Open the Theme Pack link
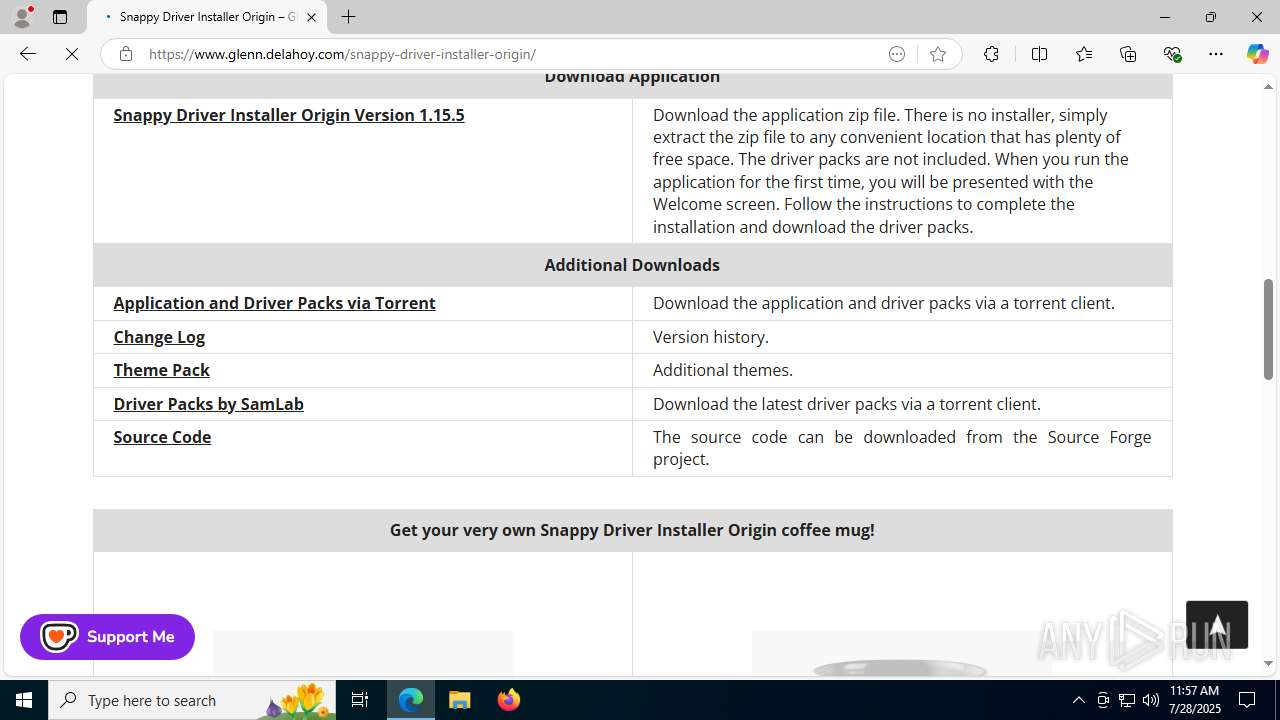This screenshot has width=1280, height=720. click(x=161, y=370)
